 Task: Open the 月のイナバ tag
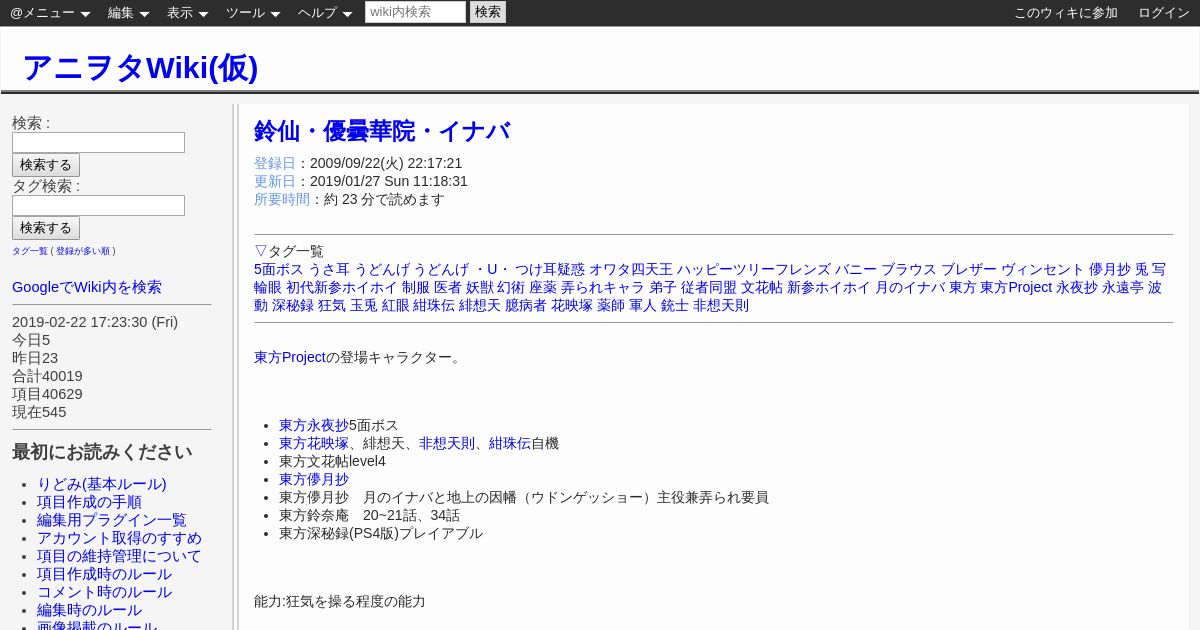pyautogui.click(x=910, y=288)
